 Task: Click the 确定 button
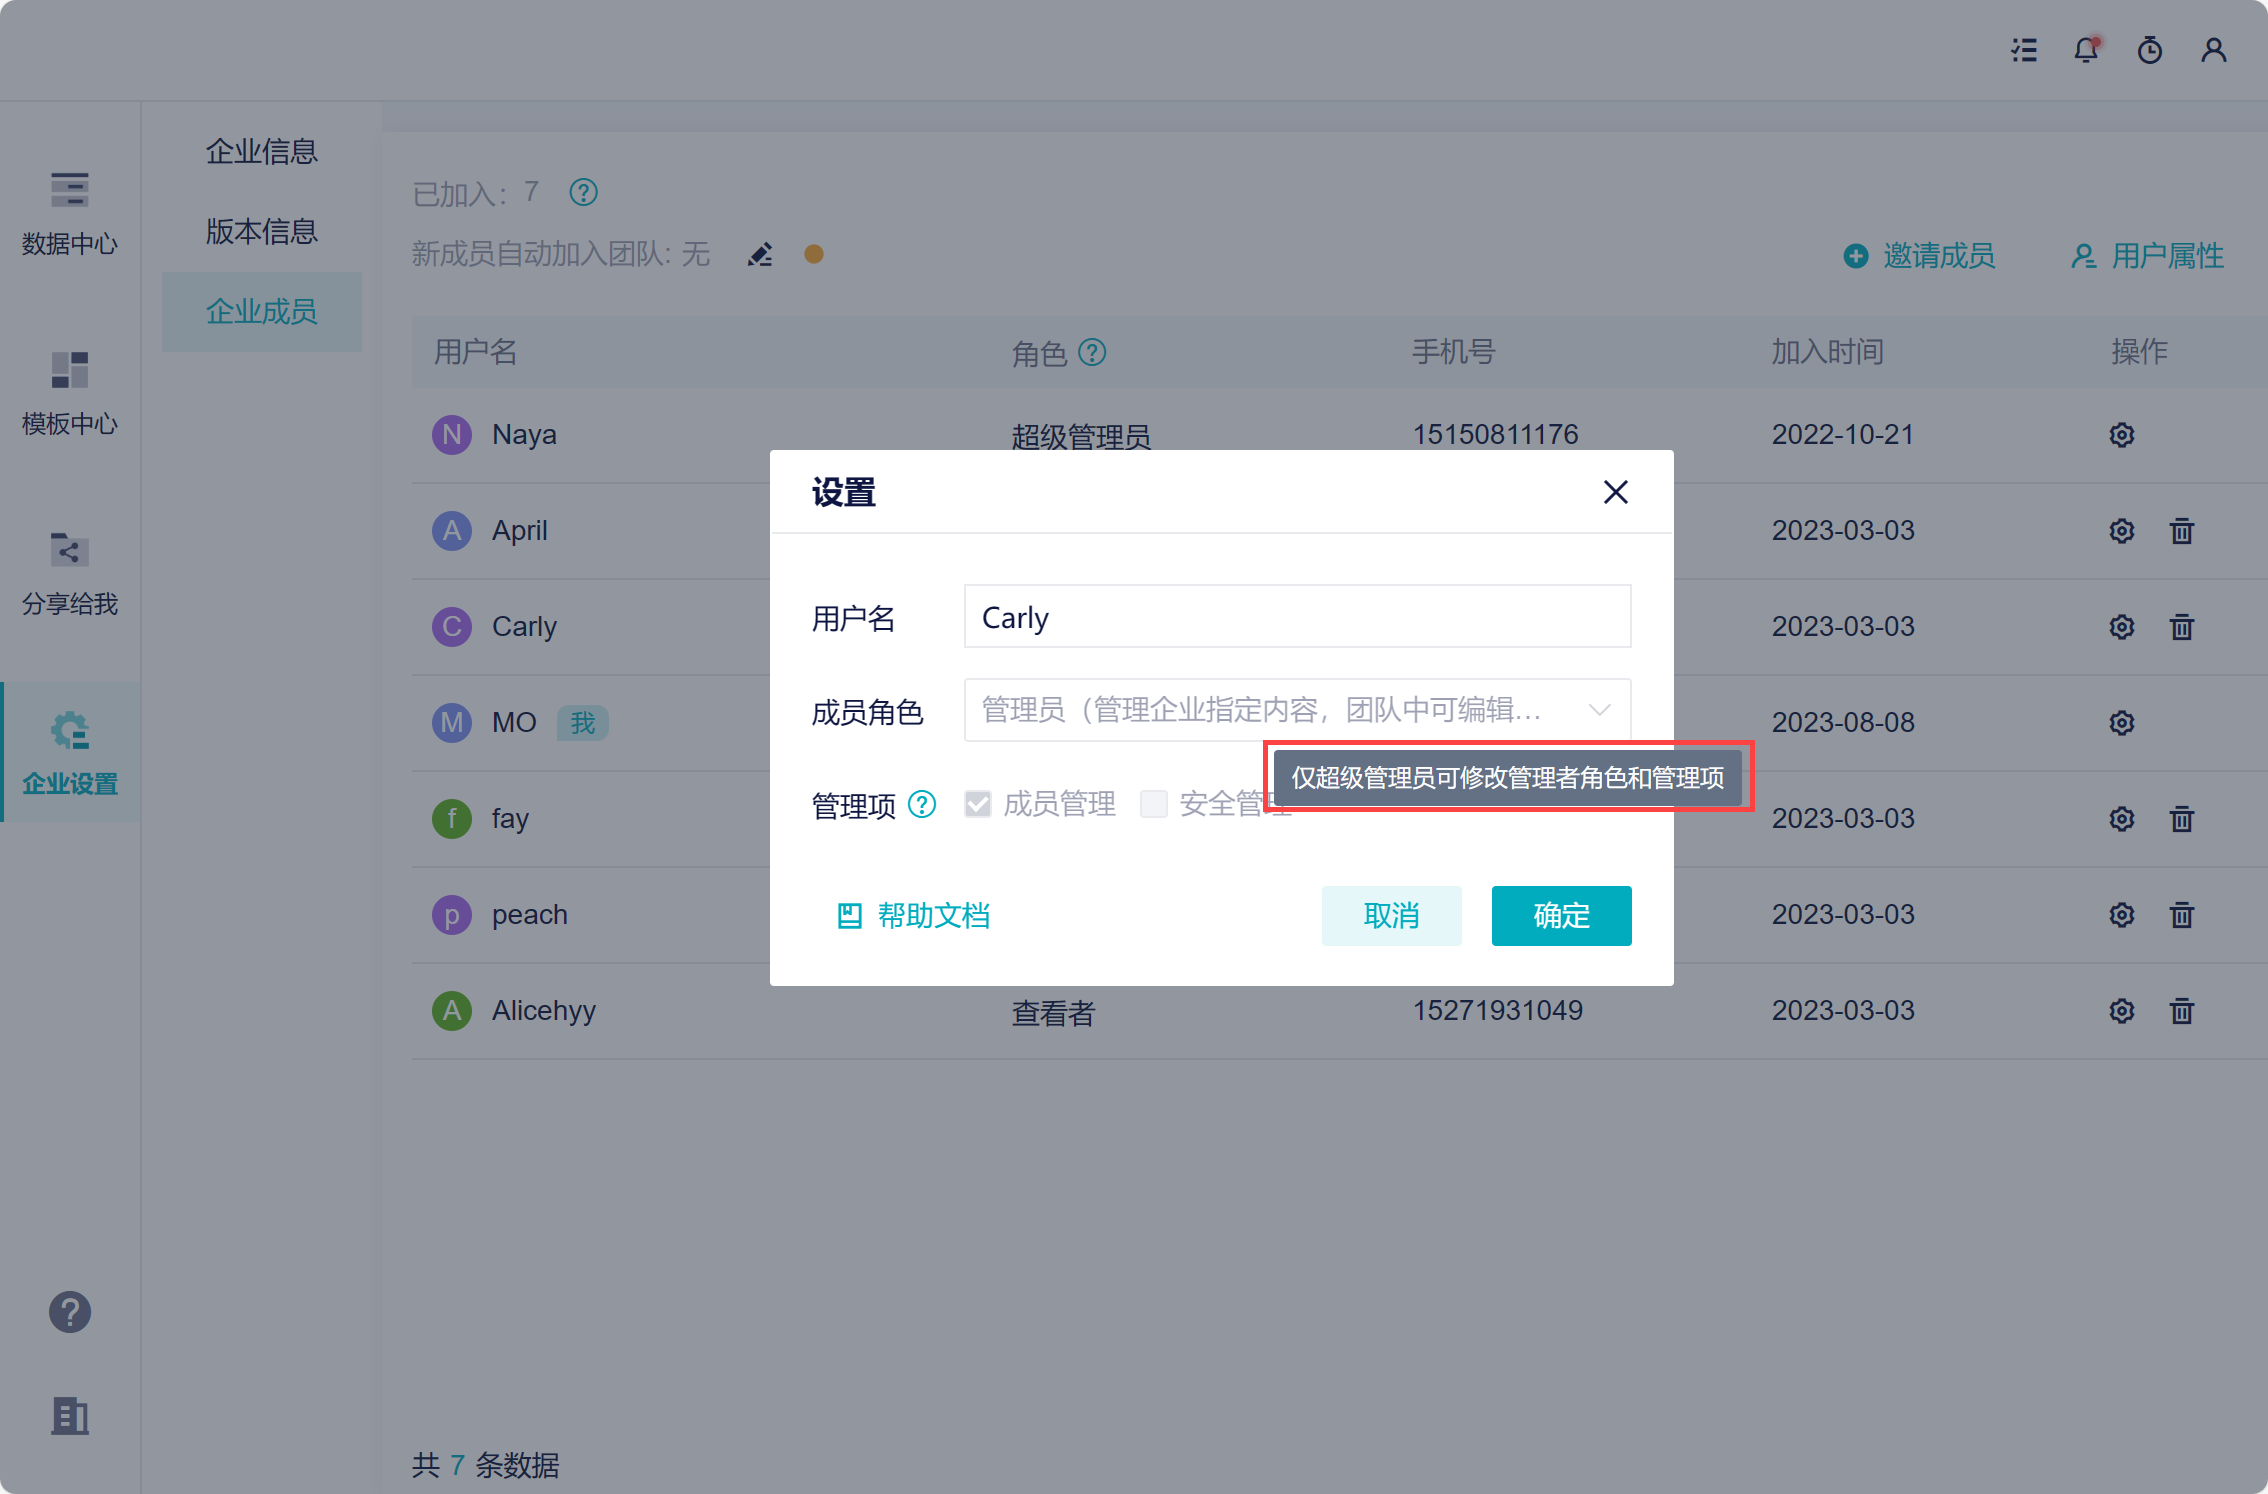tap(1561, 916)
